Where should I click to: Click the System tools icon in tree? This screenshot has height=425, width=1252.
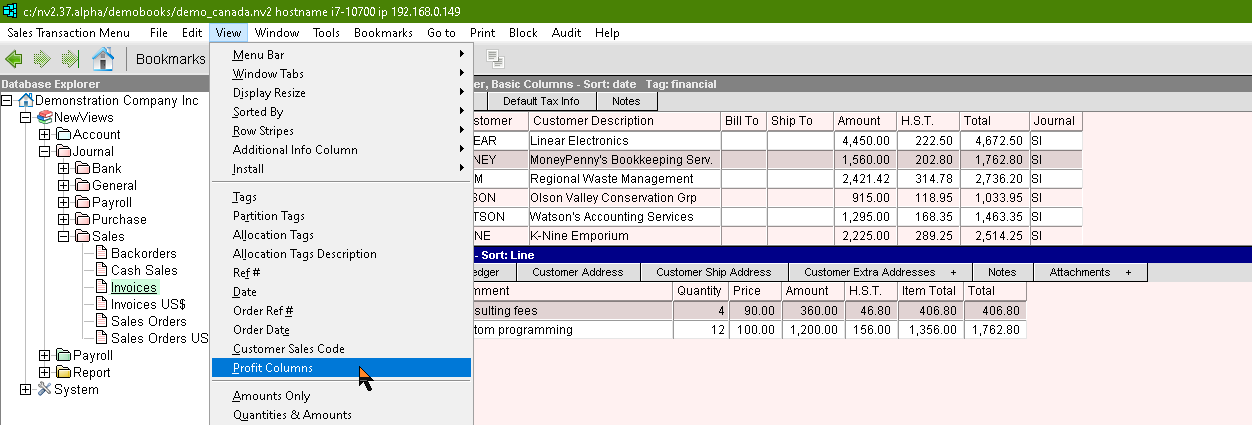(44, 389)
